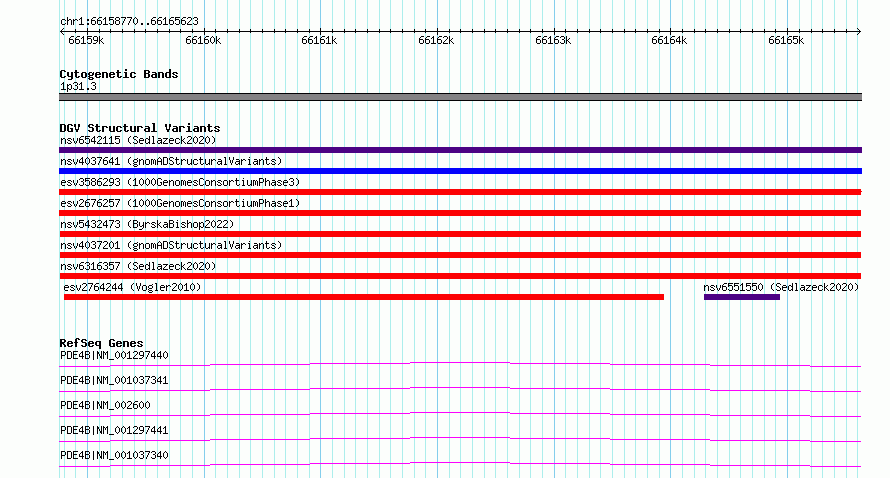Click the DGV Structural Variants track heading
The width and height of the screenshot is (890, 478).
(x=140, y=128)
